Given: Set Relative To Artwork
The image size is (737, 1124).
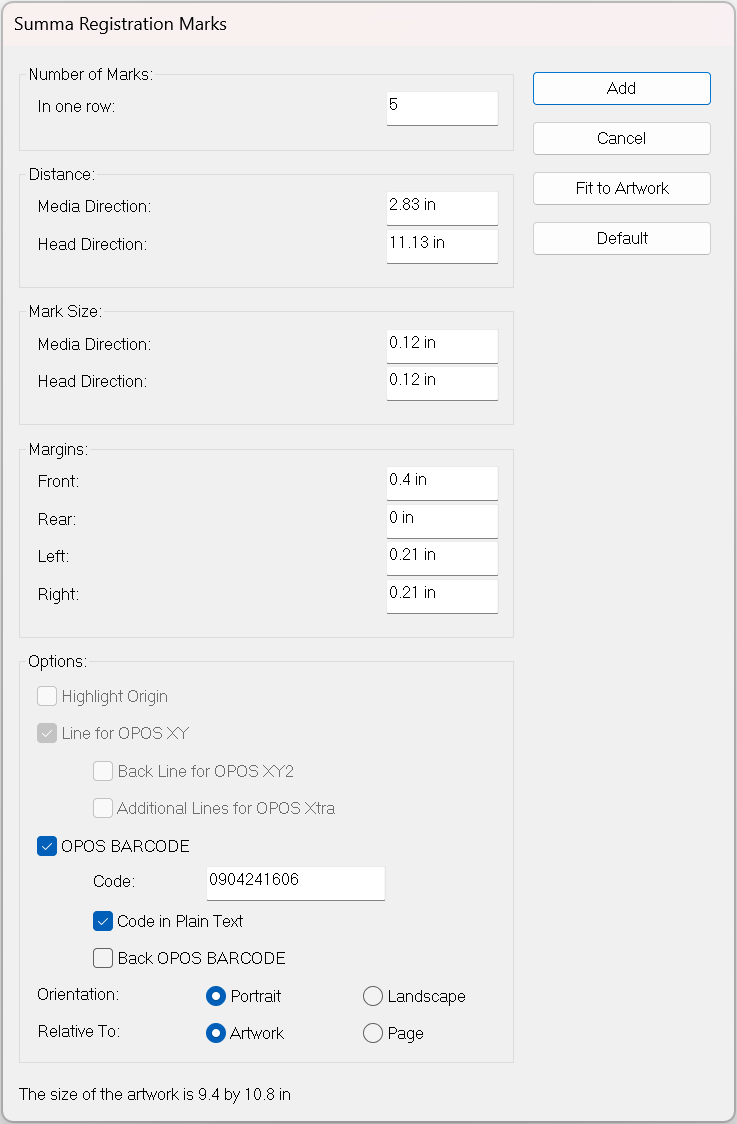Looking at the screenshot, I should tap(216, 1034).
